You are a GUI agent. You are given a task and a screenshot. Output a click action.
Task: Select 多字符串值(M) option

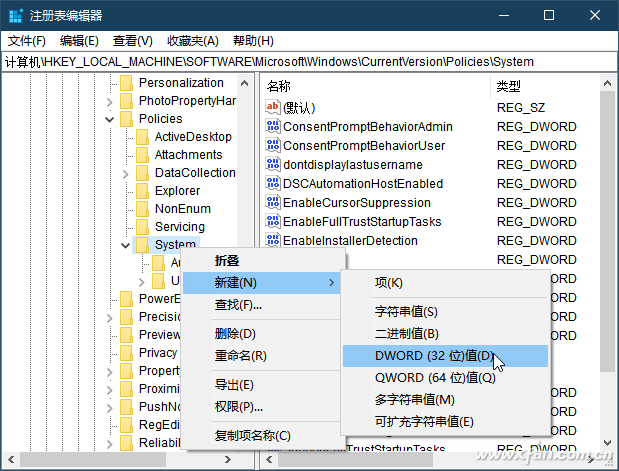tap(445, 400)
